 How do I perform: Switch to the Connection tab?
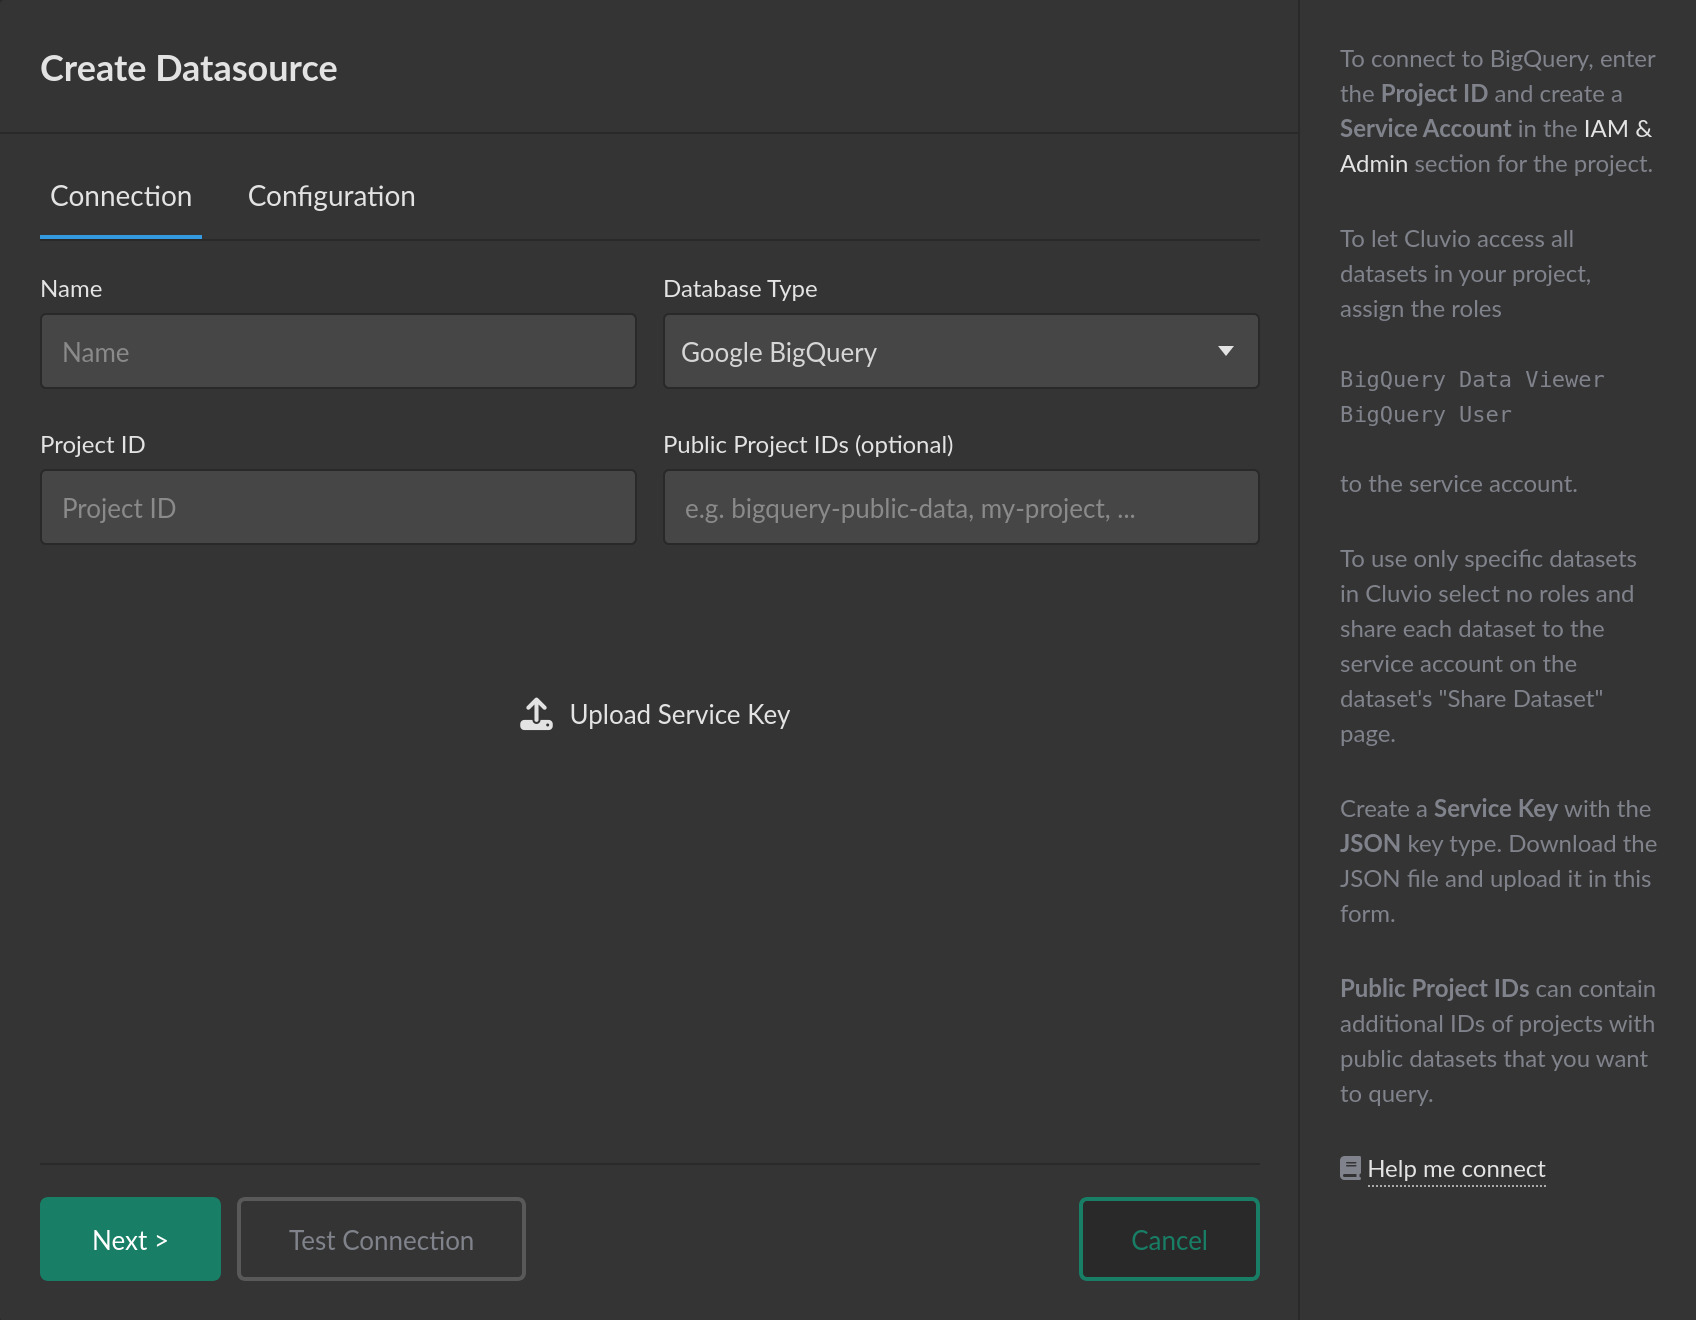(121, 196)
